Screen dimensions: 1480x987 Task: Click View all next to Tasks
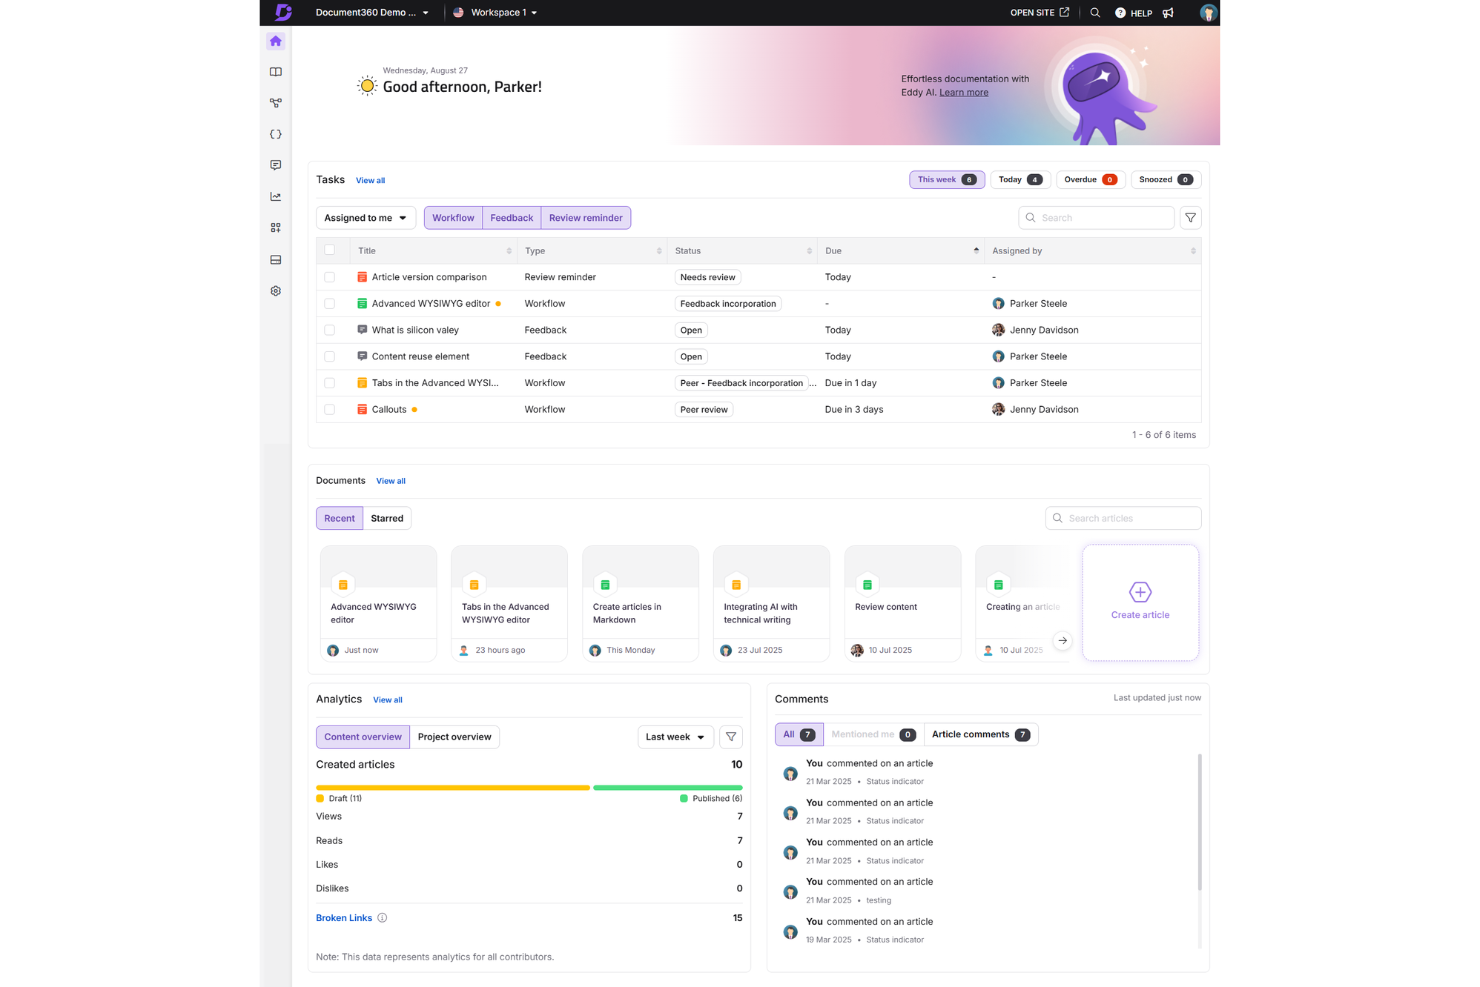pos(370,180)
